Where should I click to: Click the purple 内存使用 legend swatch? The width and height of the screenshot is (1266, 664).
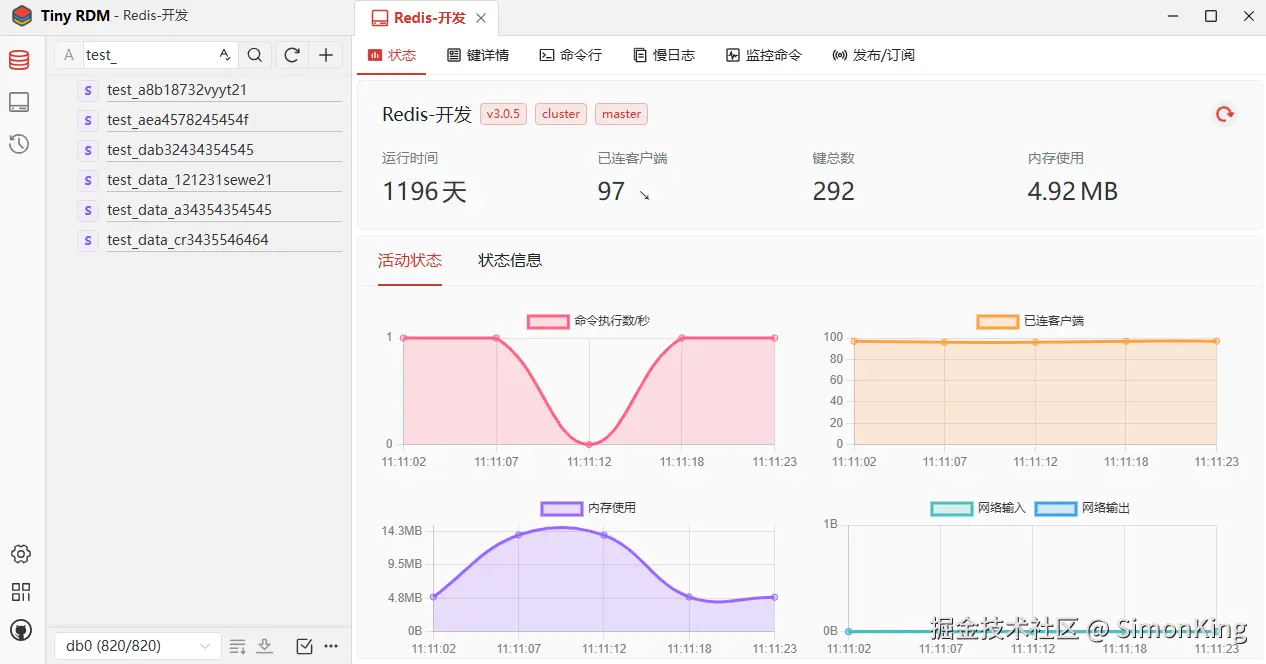pyautogui.click(x=561, y=508)
